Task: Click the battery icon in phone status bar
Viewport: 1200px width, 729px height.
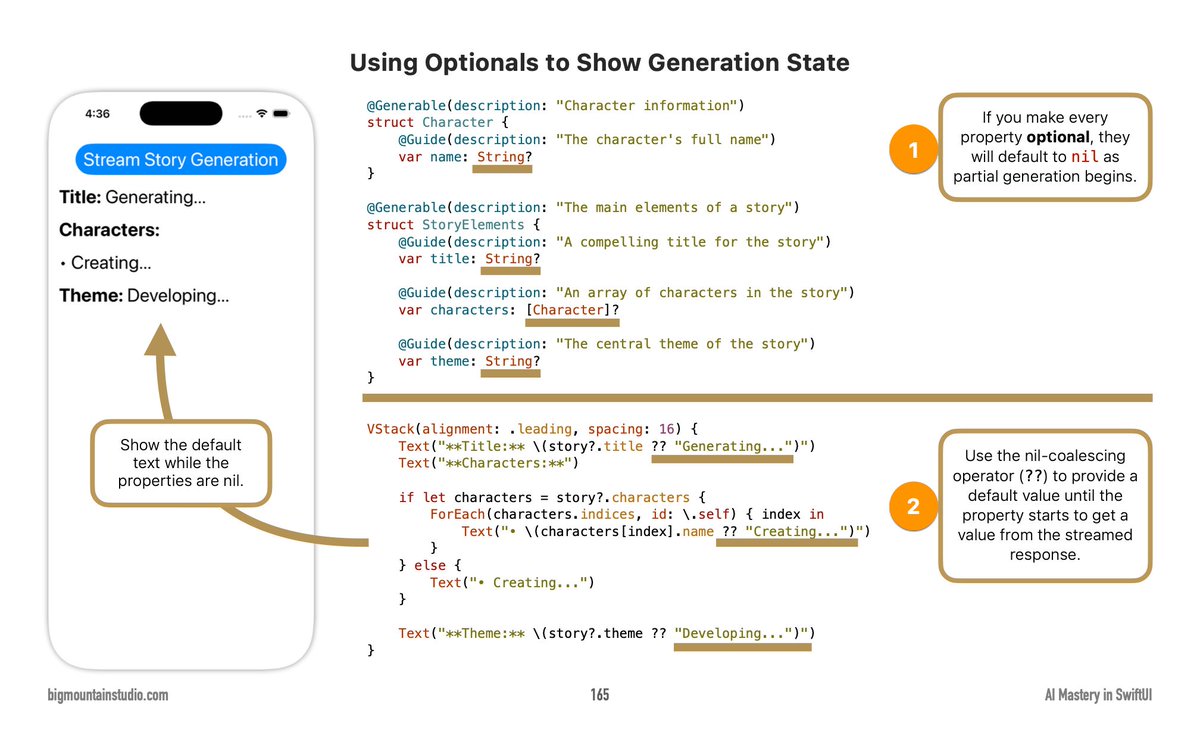Action: point(283,114)
